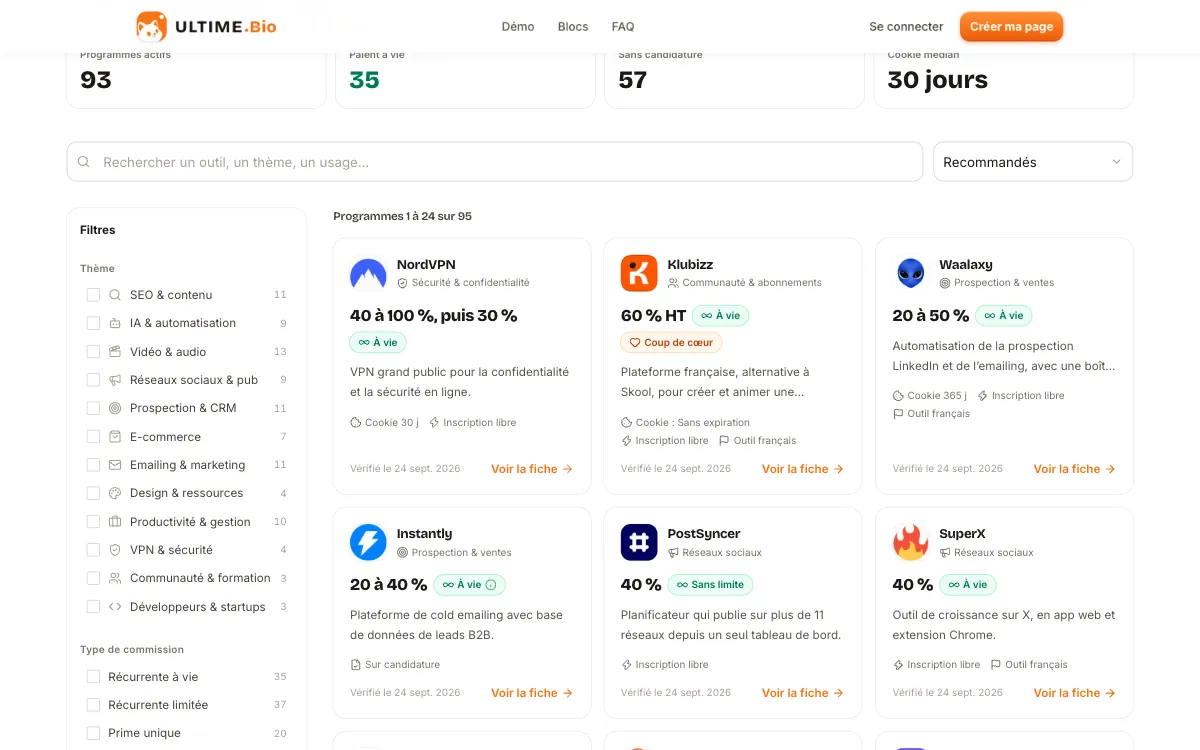Open the Démo menu item
1200x750 pixels.
[x=518, y=27]
